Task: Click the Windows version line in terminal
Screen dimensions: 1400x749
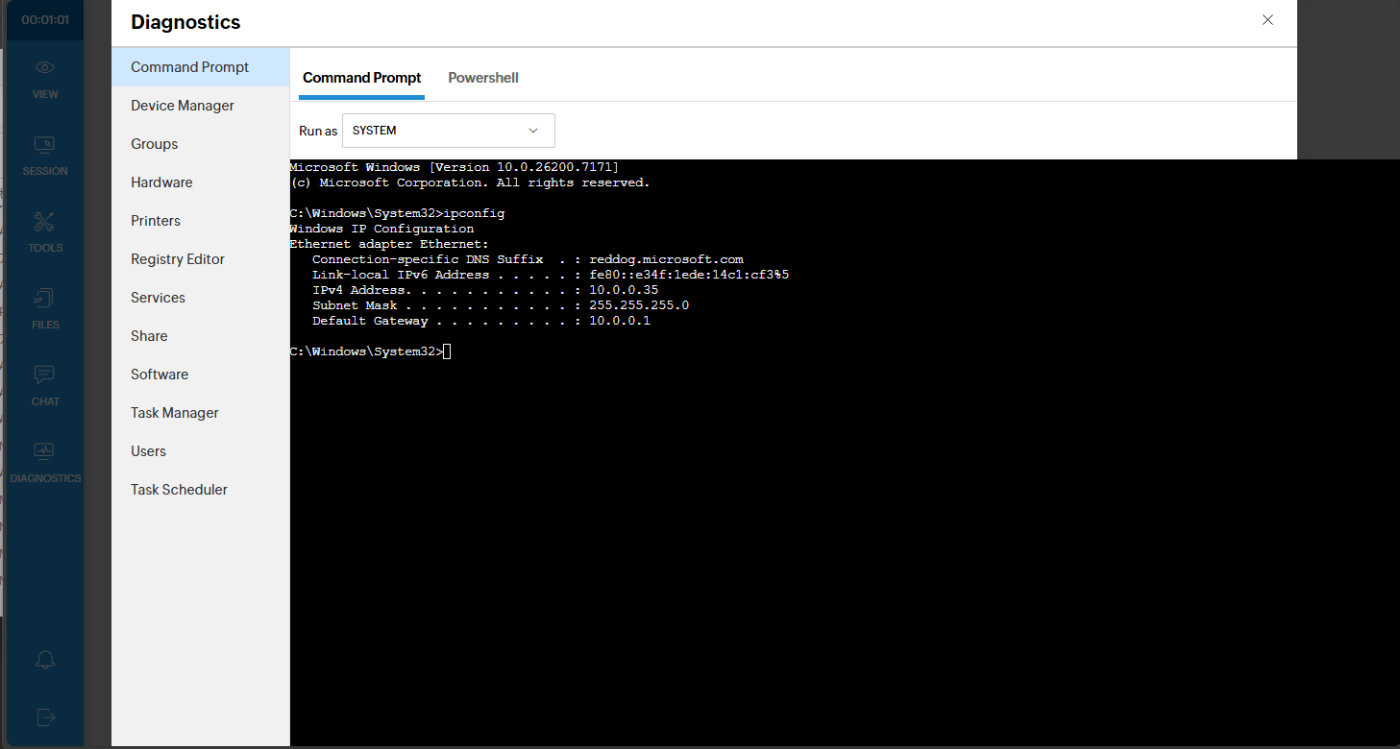Action: pyautogui.click(x=454, y=167)
